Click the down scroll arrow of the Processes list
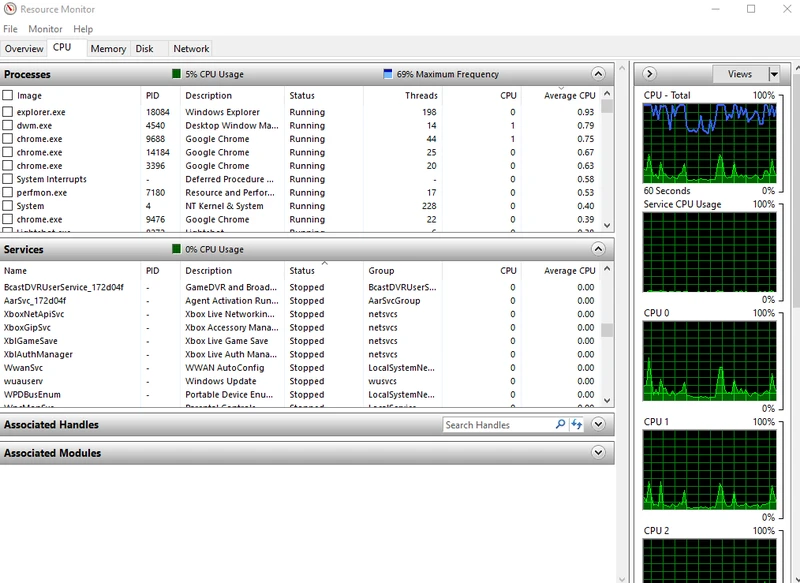 [607, 225]
